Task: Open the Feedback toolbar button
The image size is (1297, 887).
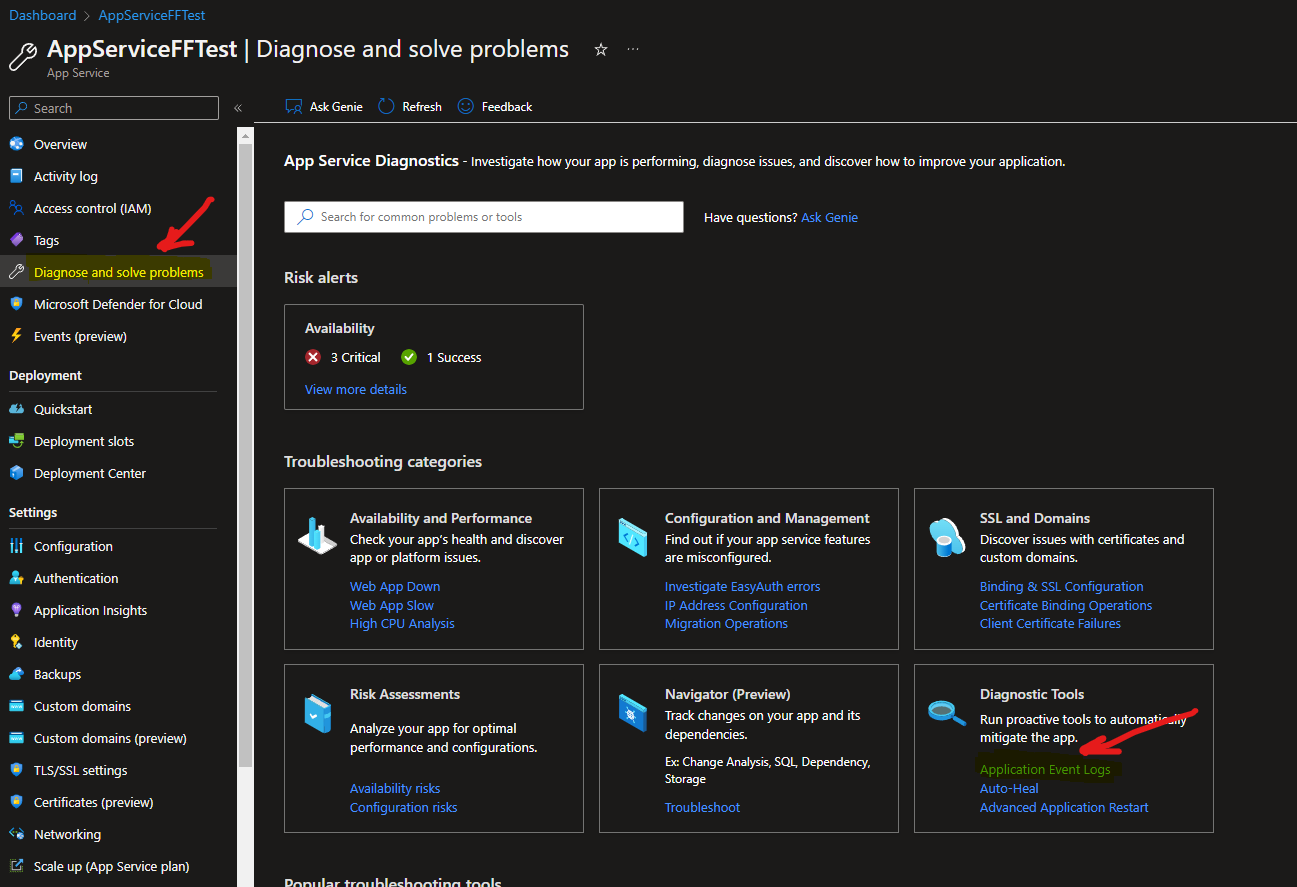Action: point(495,106)
